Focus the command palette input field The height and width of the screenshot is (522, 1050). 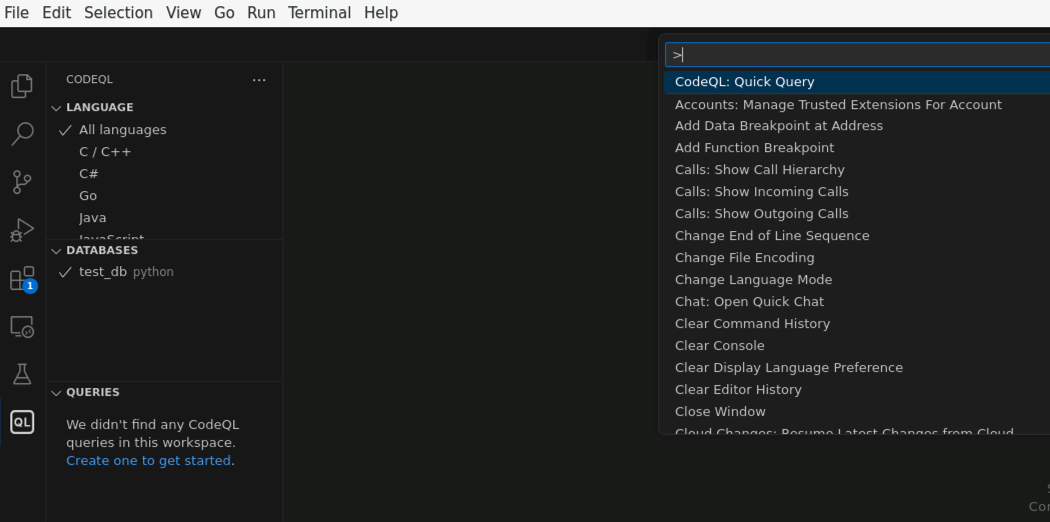click(857, 55)
